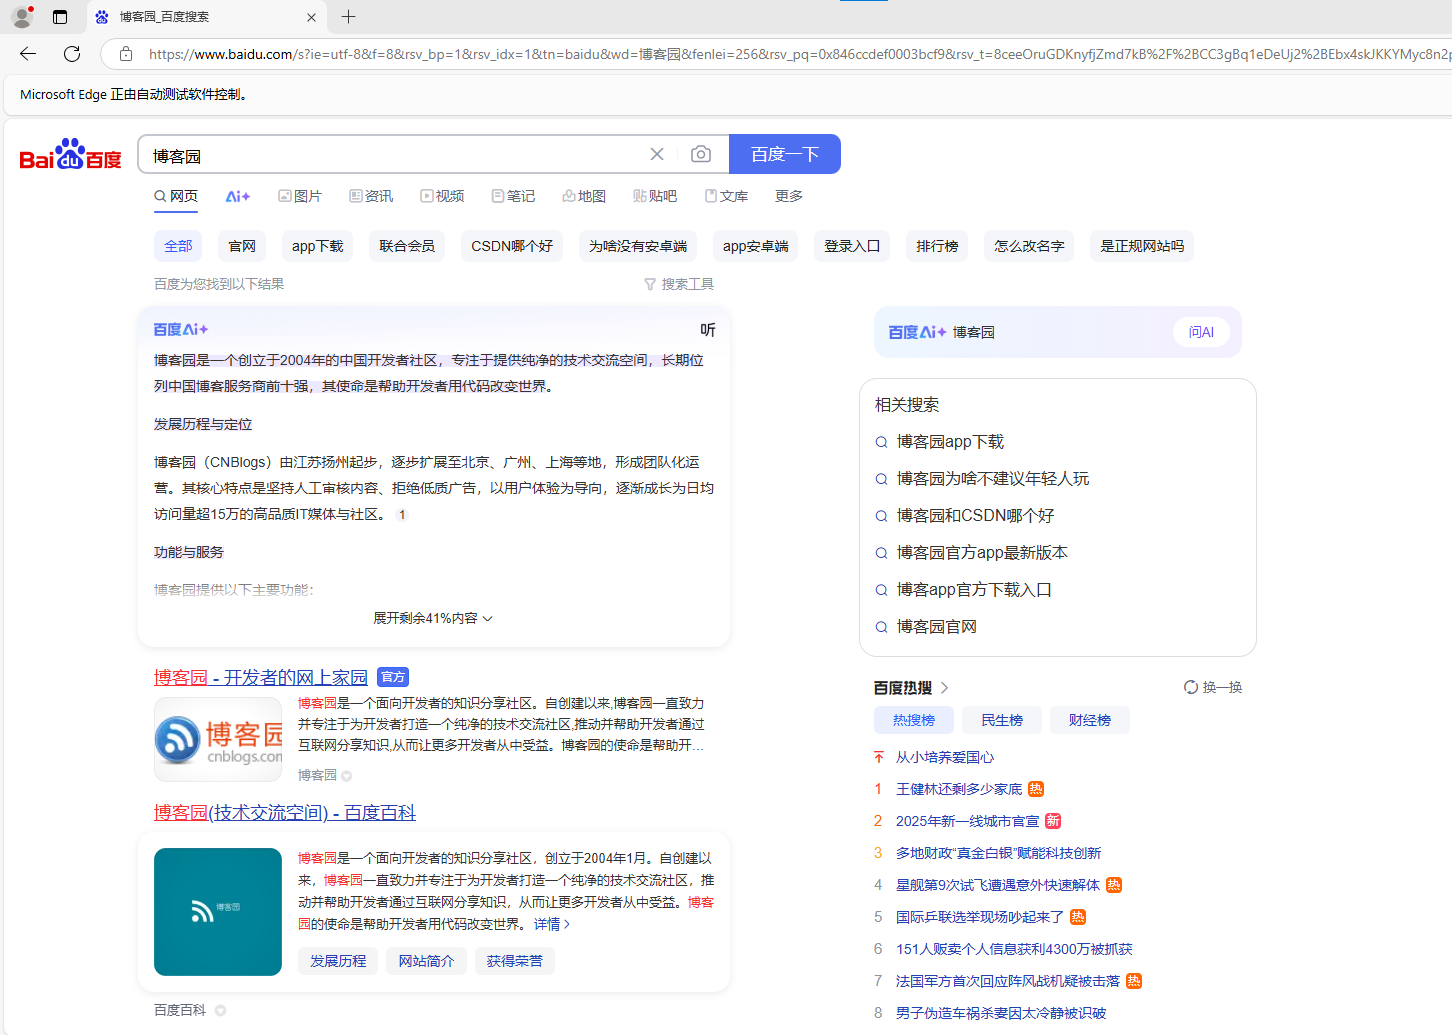Click the 发展历程 button
The image size is (1452, 1035).
click(338, 961)
